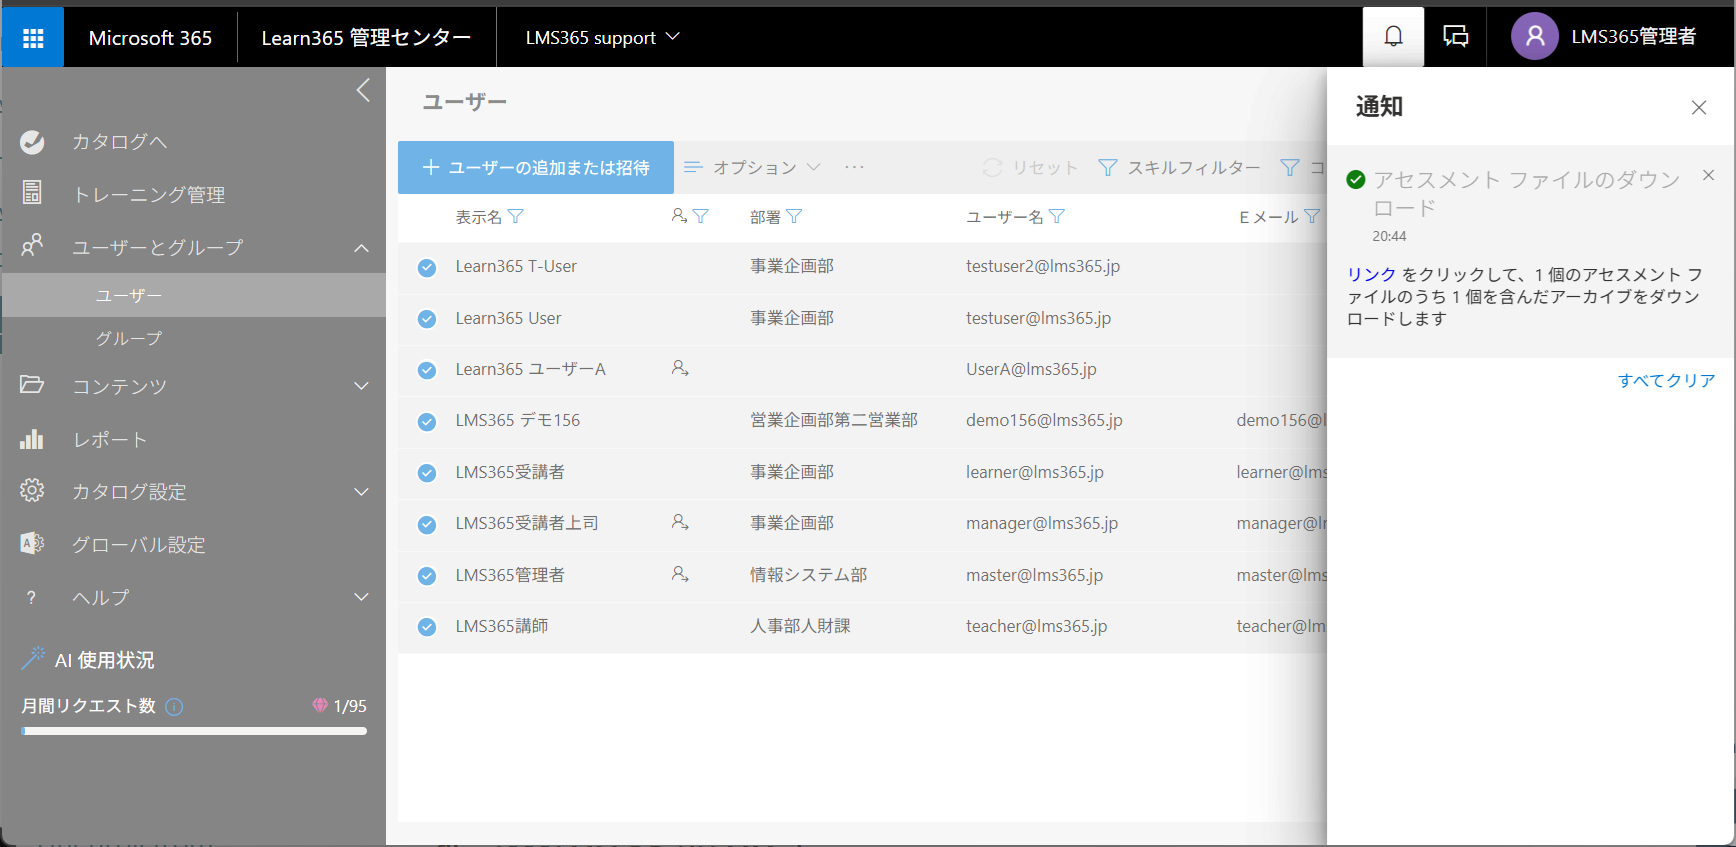Expand the コンテンツ section chevron
Viewport: 1736px width, 847px height.
coord(362,386)
